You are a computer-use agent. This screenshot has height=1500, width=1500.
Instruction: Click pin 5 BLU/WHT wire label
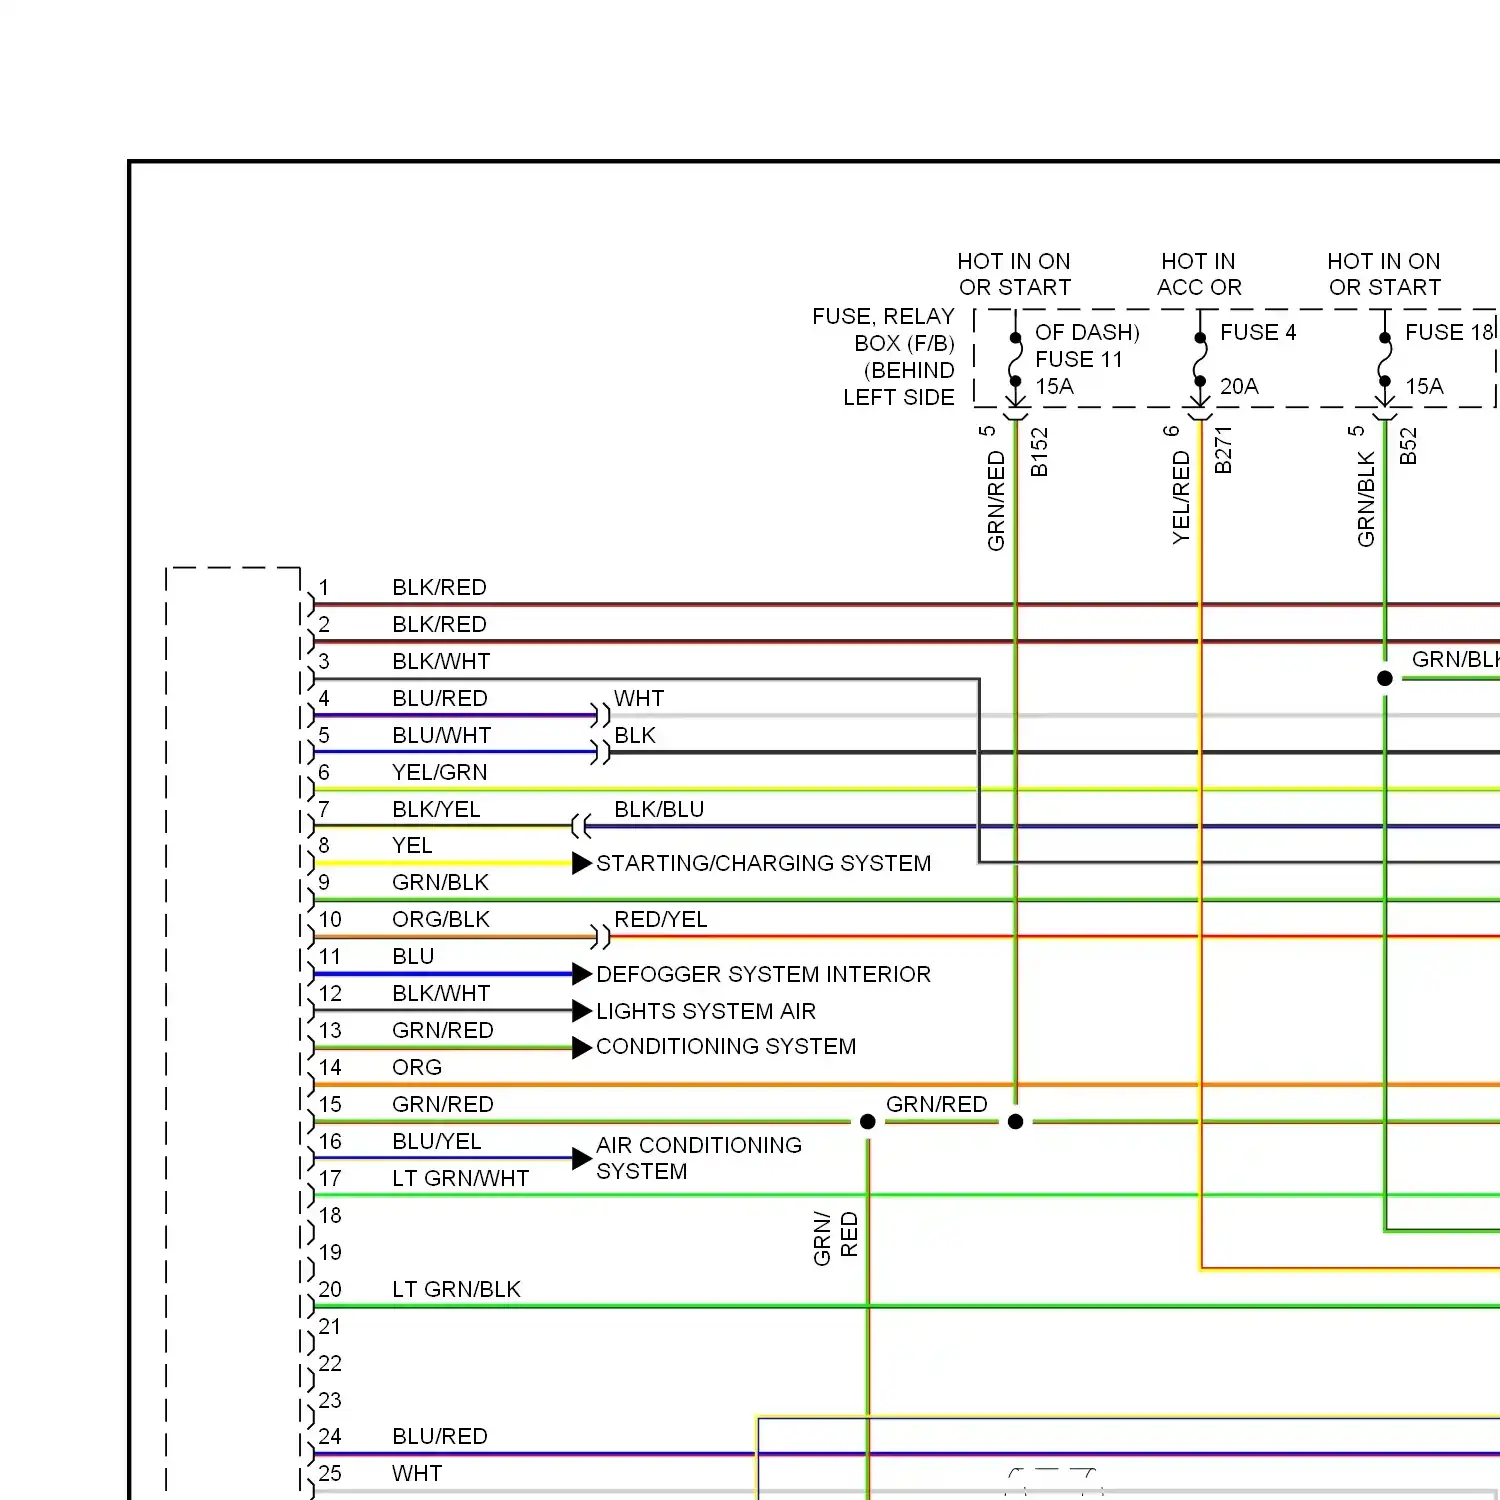[x=442, y=735]
